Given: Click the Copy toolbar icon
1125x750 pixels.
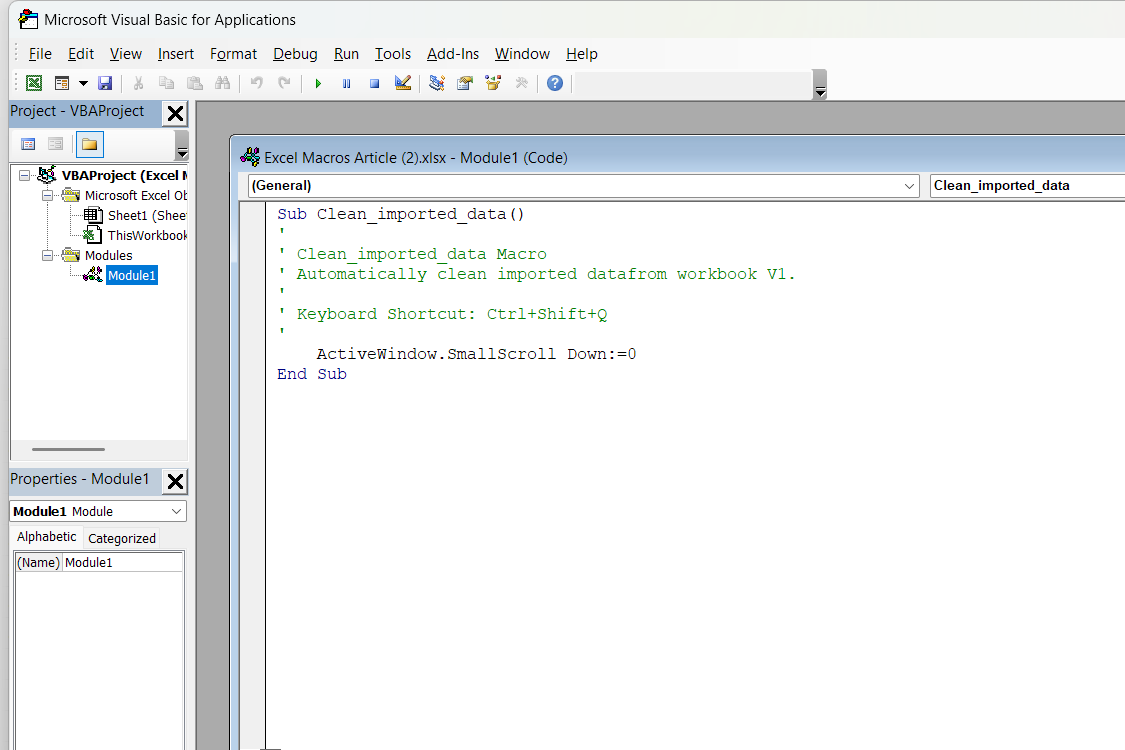Looking at the screenshot, I should [x=166, y=83].
